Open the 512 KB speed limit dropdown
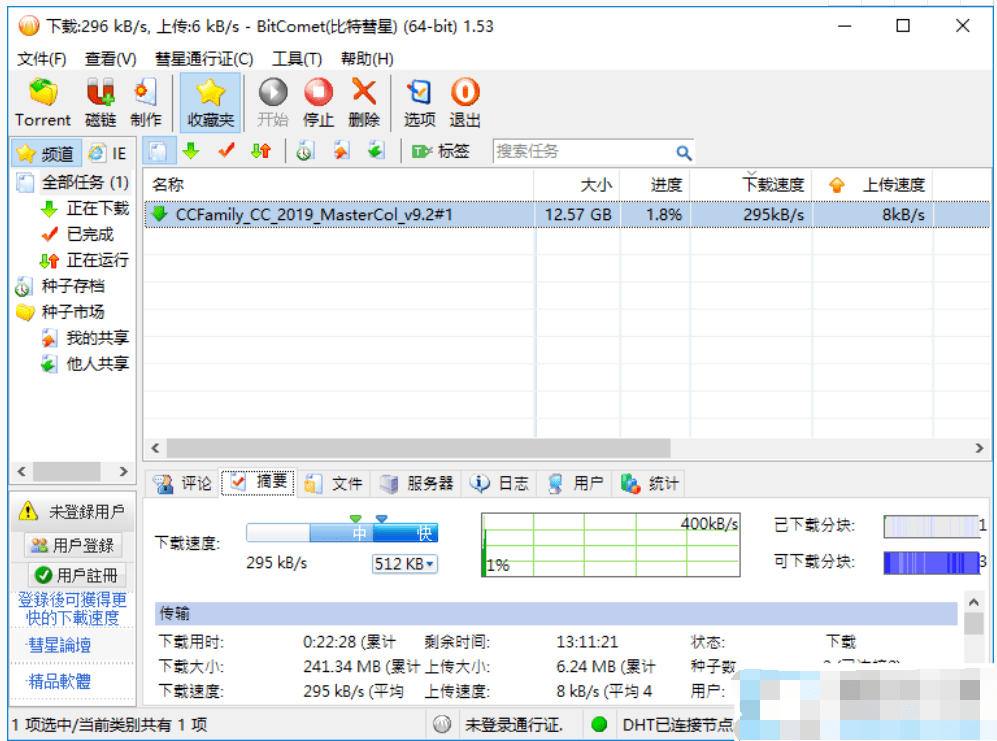This screenshot has height=741, width=997. (405, 564)
